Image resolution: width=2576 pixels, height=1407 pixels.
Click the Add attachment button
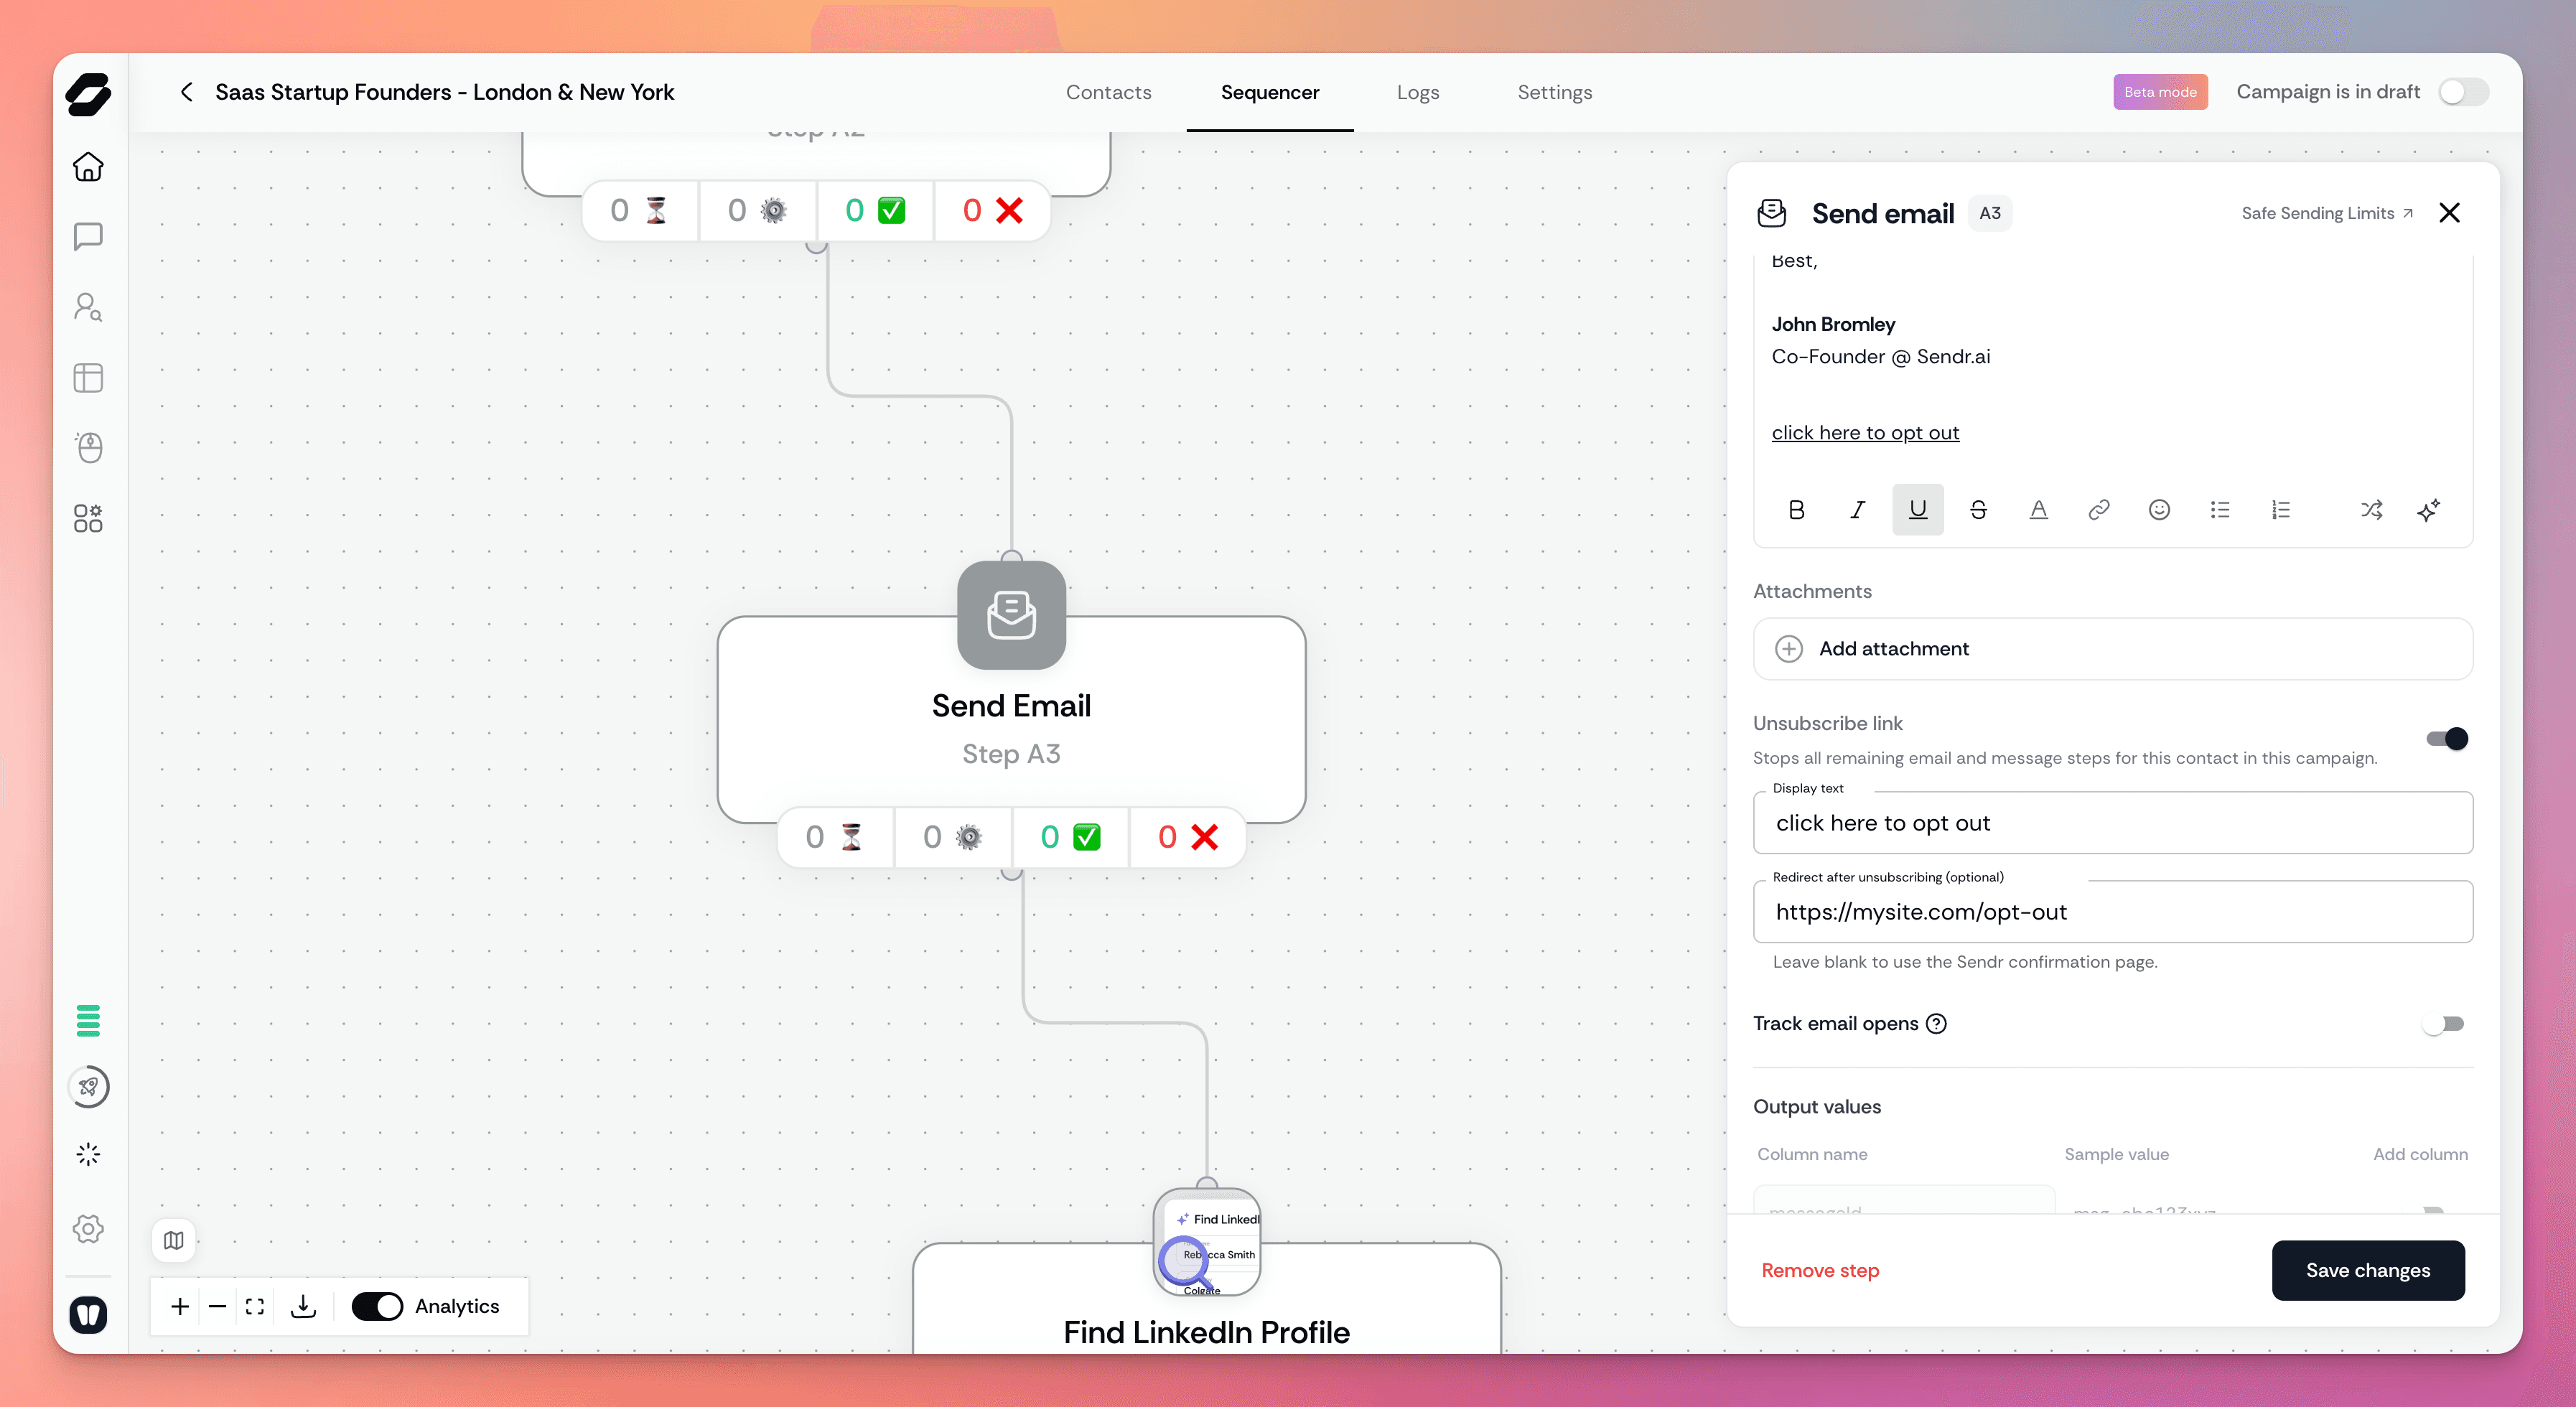tap(2113, 649)
